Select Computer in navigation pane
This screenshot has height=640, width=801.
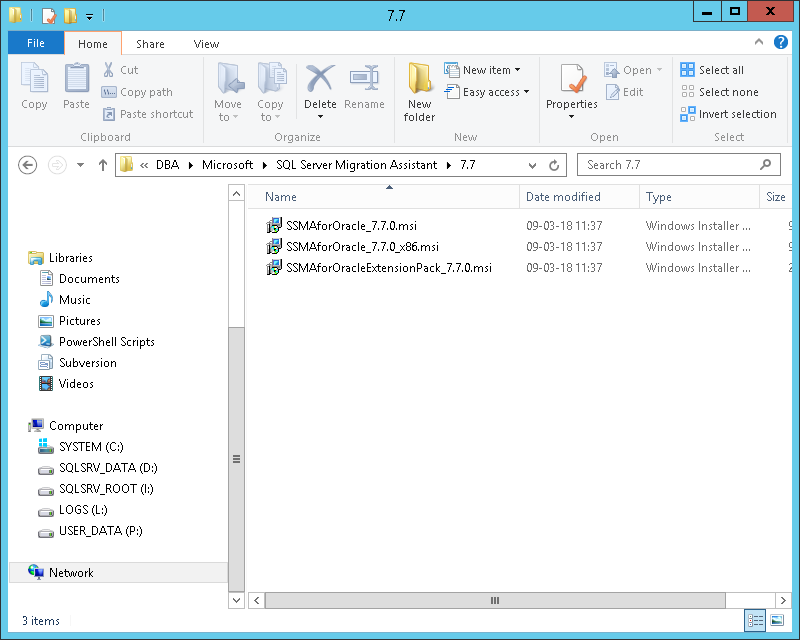(x=76, y=425)
